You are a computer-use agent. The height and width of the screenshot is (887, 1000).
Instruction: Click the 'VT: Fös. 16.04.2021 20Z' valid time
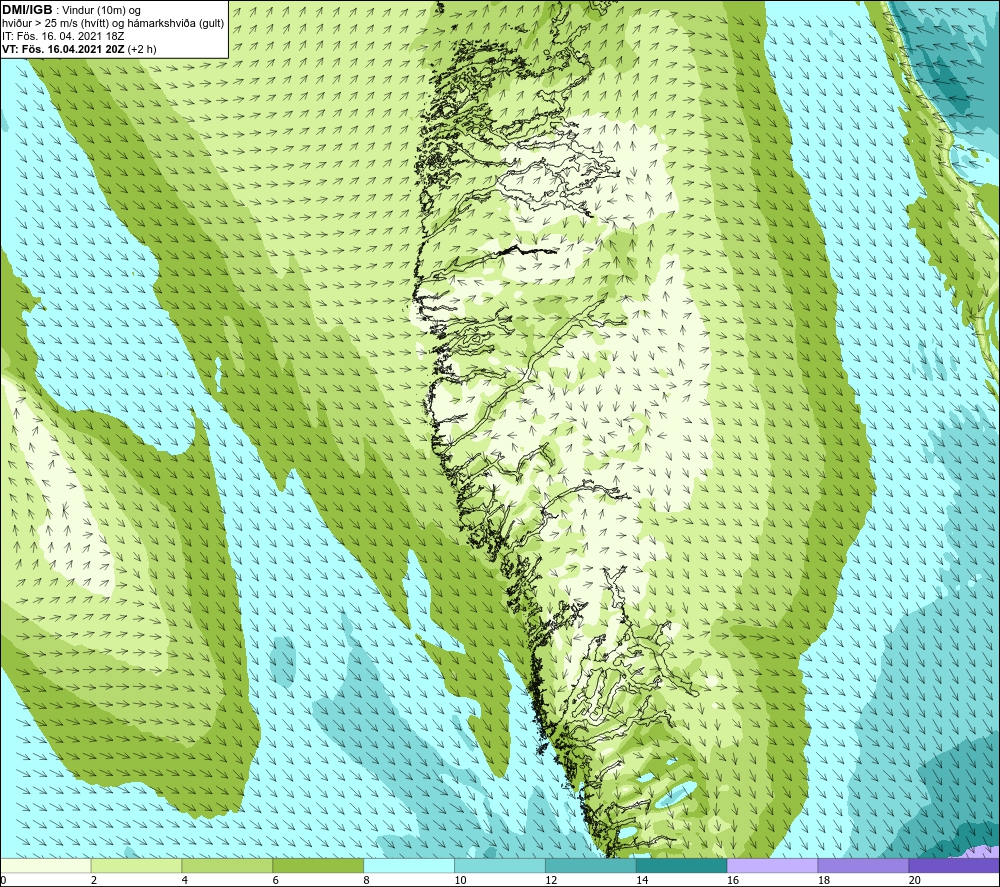[x=63, y=49]
